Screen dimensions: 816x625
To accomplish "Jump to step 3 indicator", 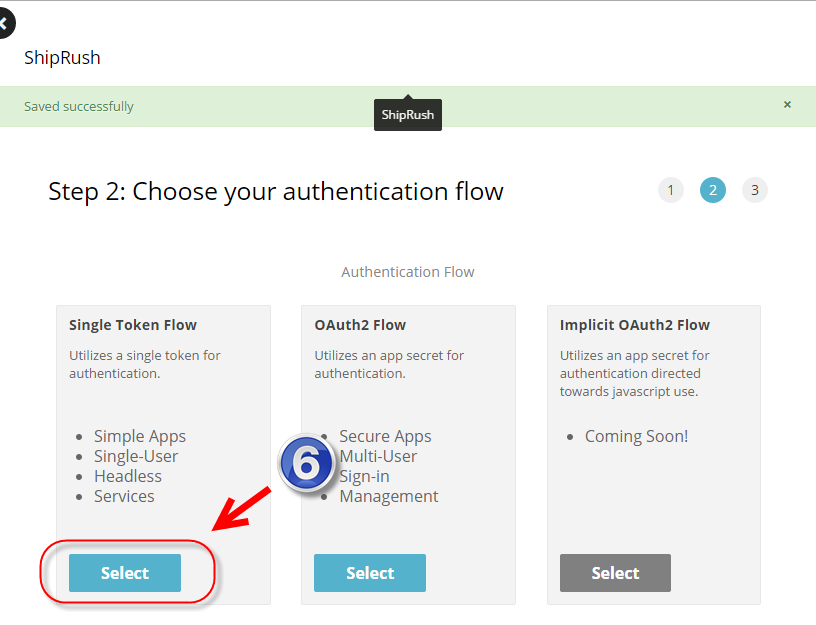I will [755, 190].
